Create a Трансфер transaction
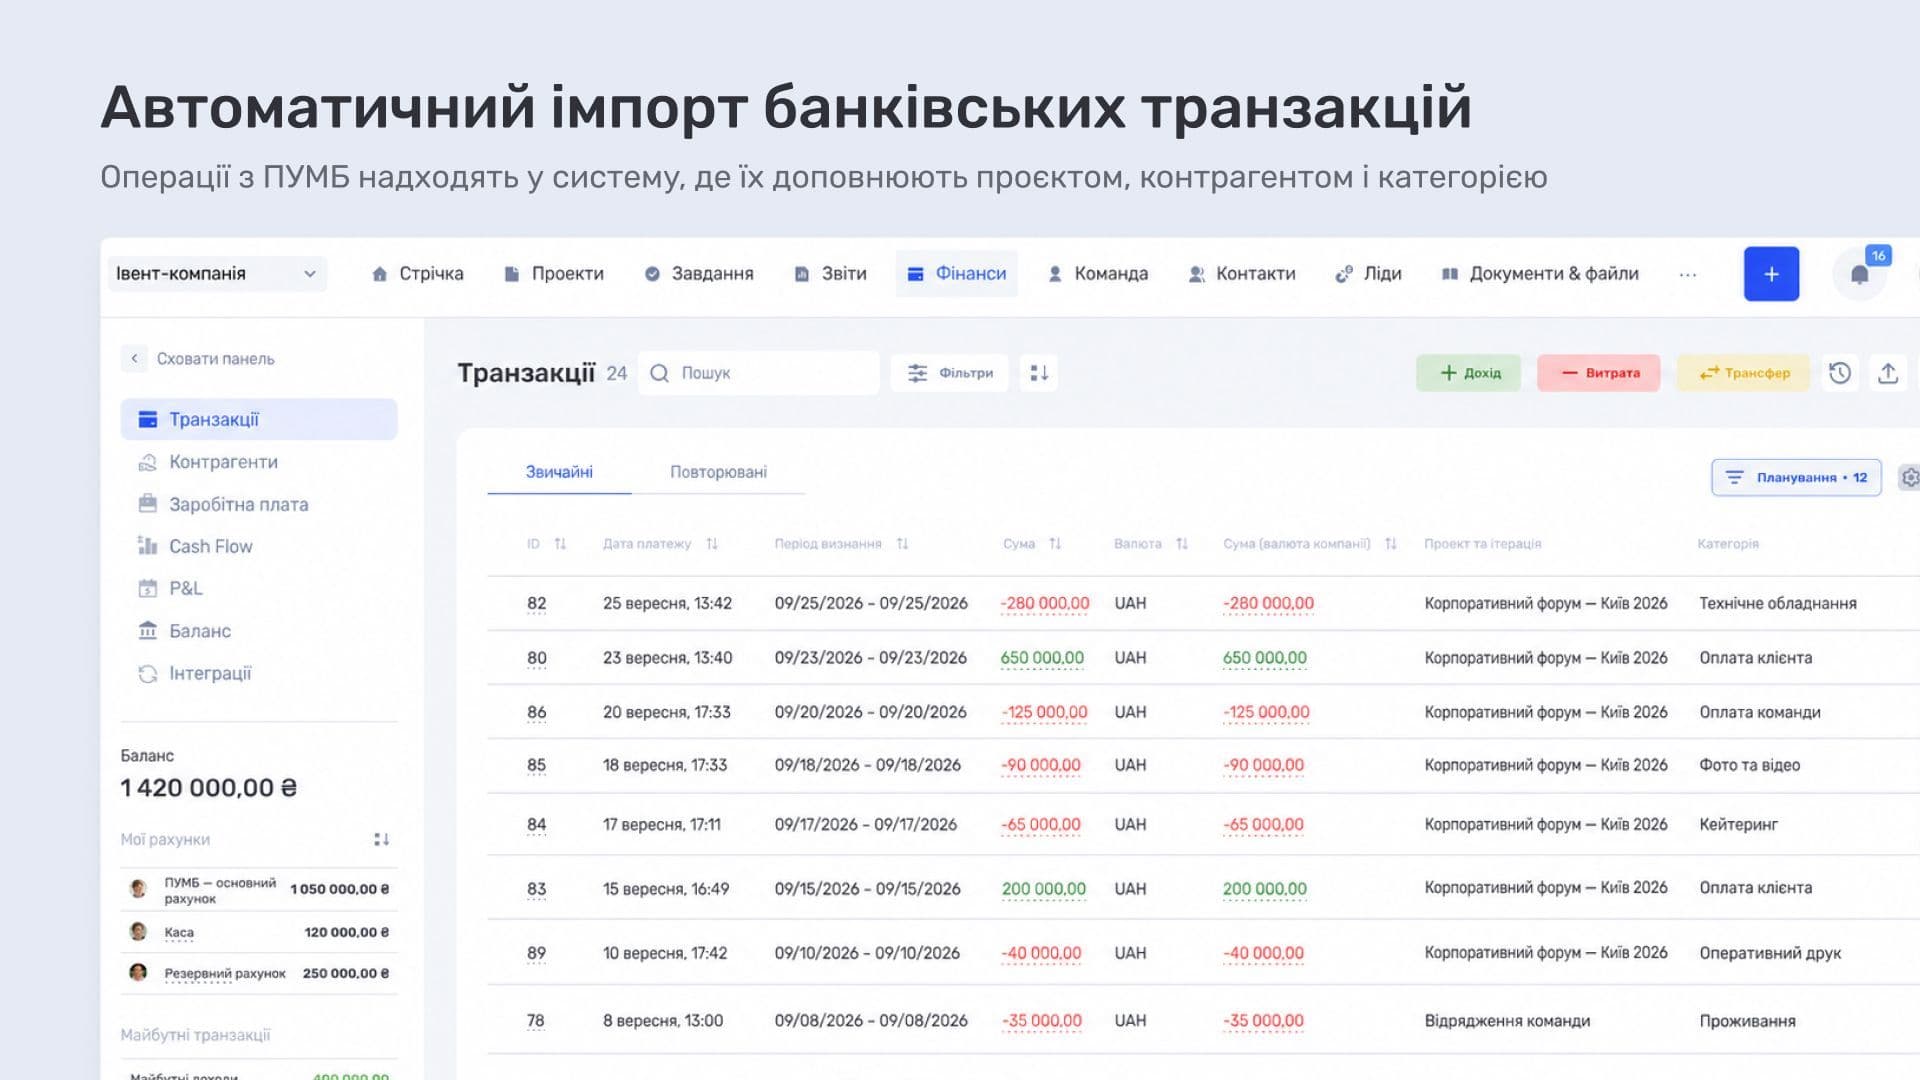This screenshot has width=1920, height=1080. (x=1743, y=373)
